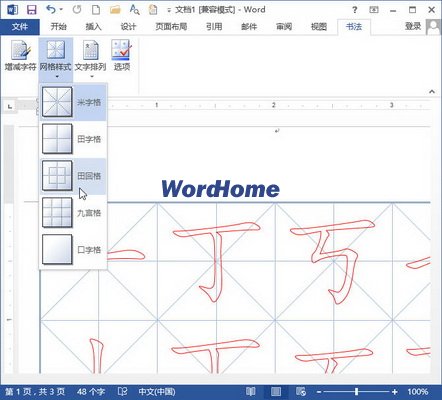Screen dimensions: 442x400
Task: Open the 文字排列 text arrangement dropdown
Action: coord(90,59)
